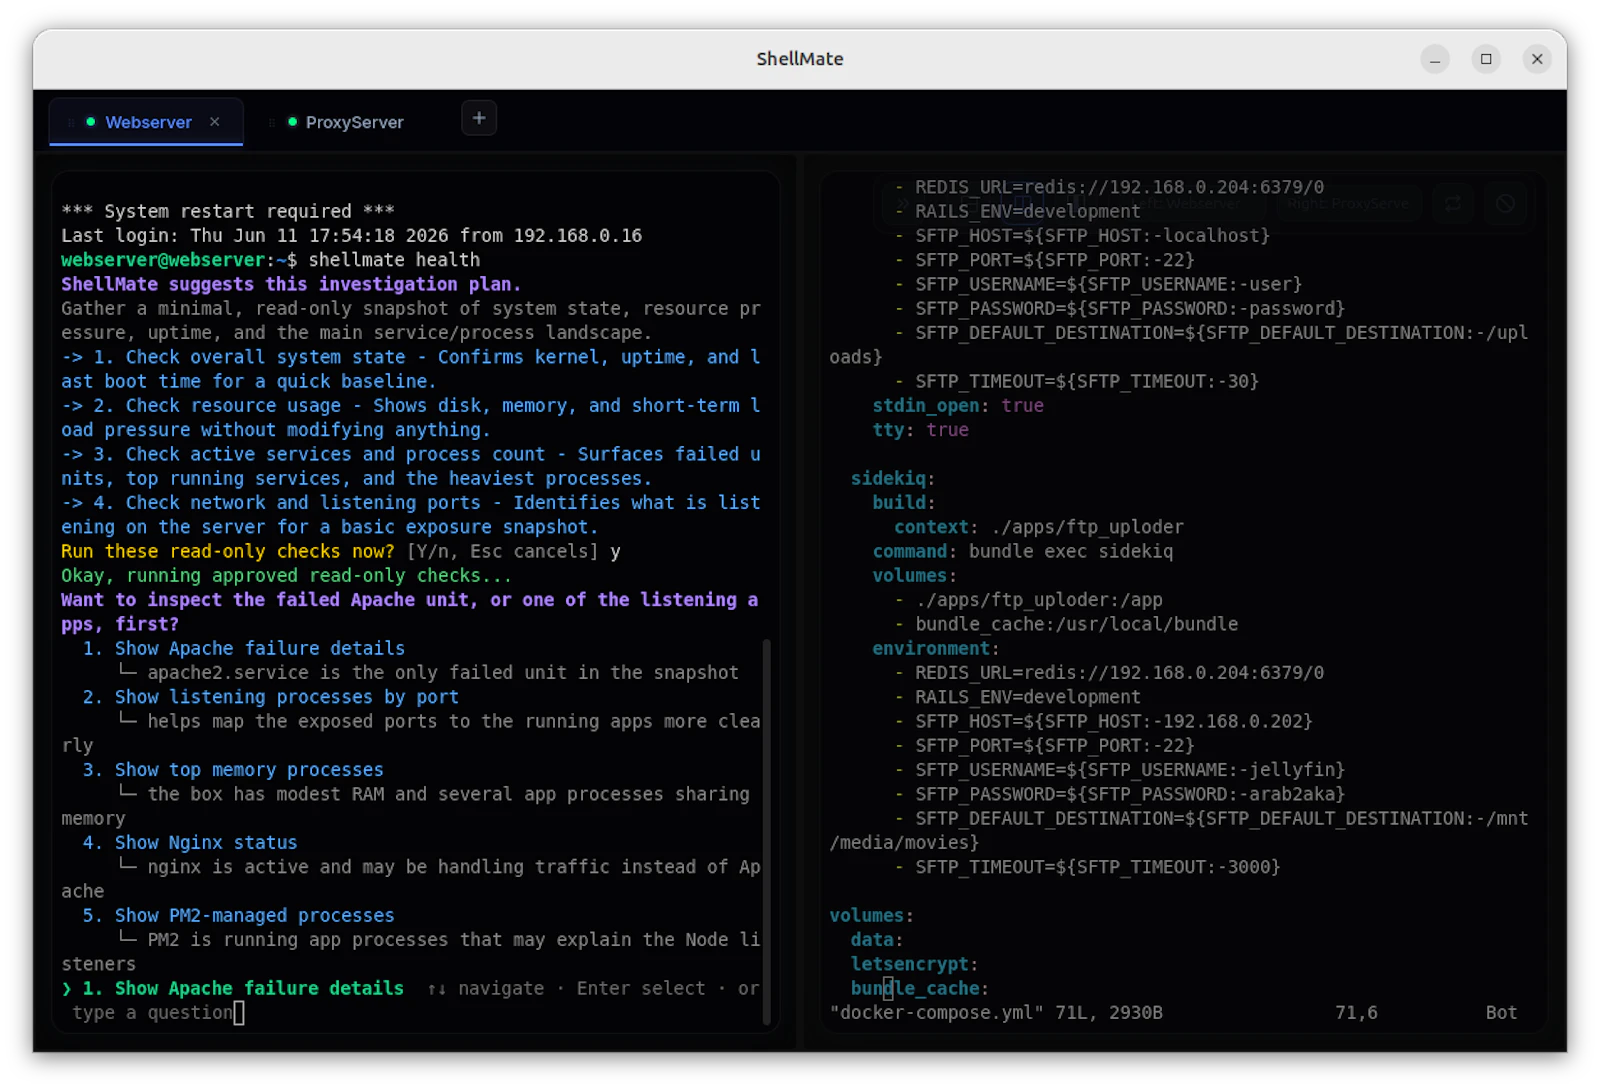This screenshot has height=1089, width=1600.
Task: Click 'command: bundle exec sidekiq' line
Action: click(1023, 552)
